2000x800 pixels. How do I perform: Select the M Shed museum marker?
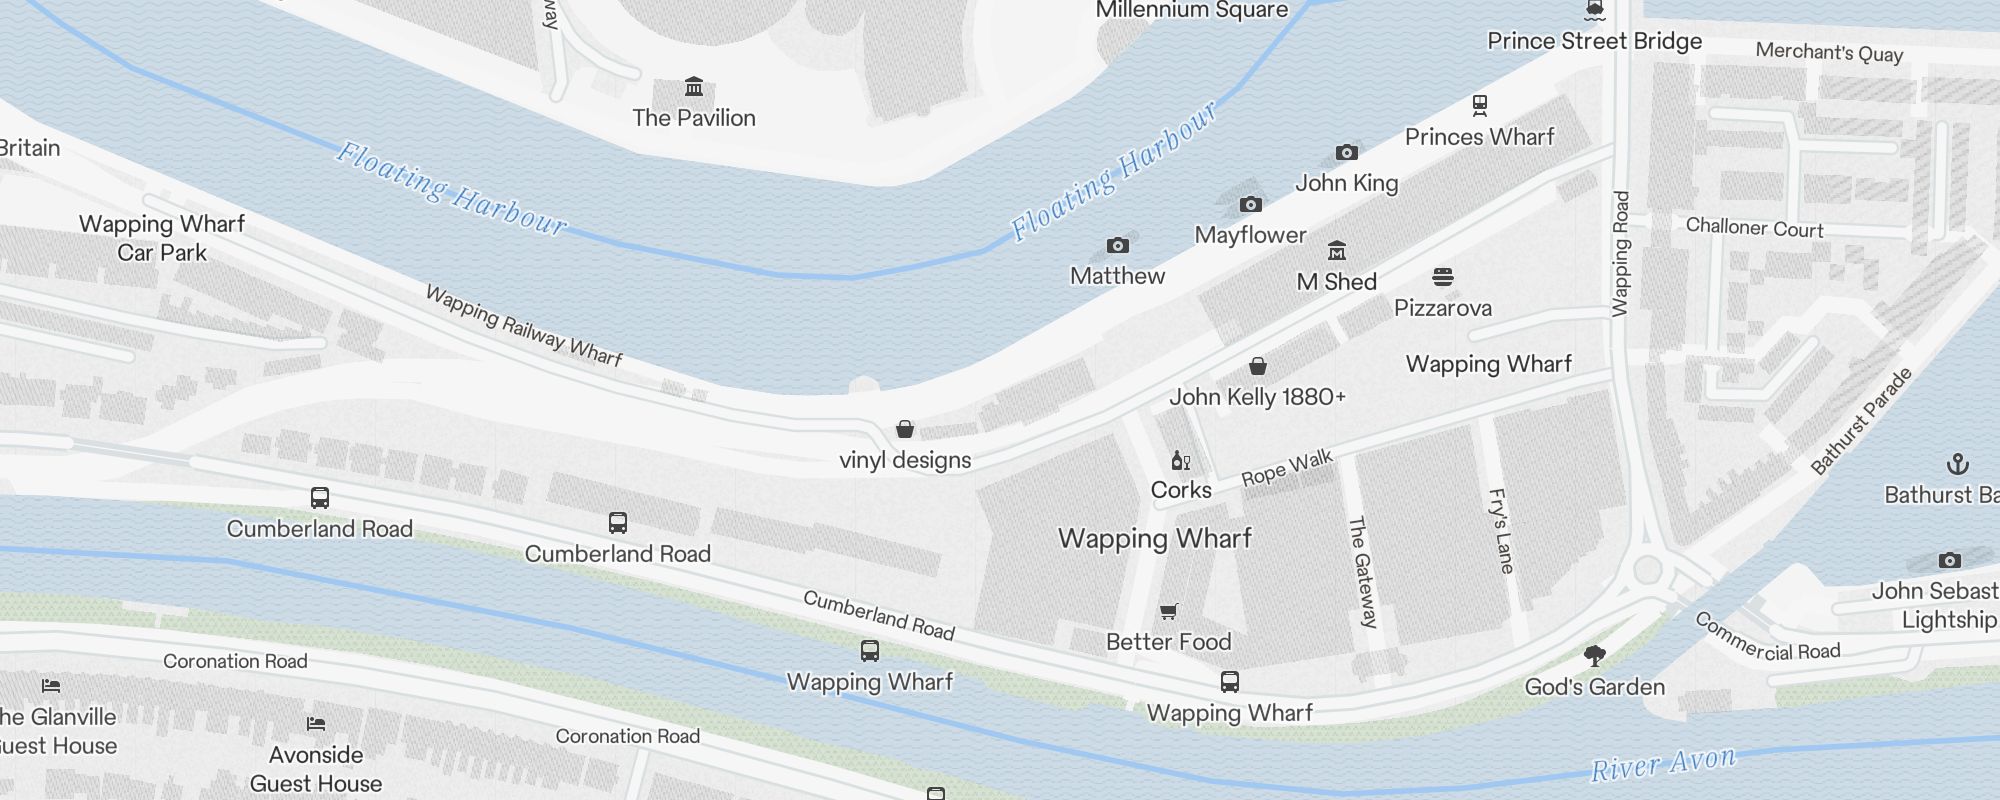click(1337, 250)
